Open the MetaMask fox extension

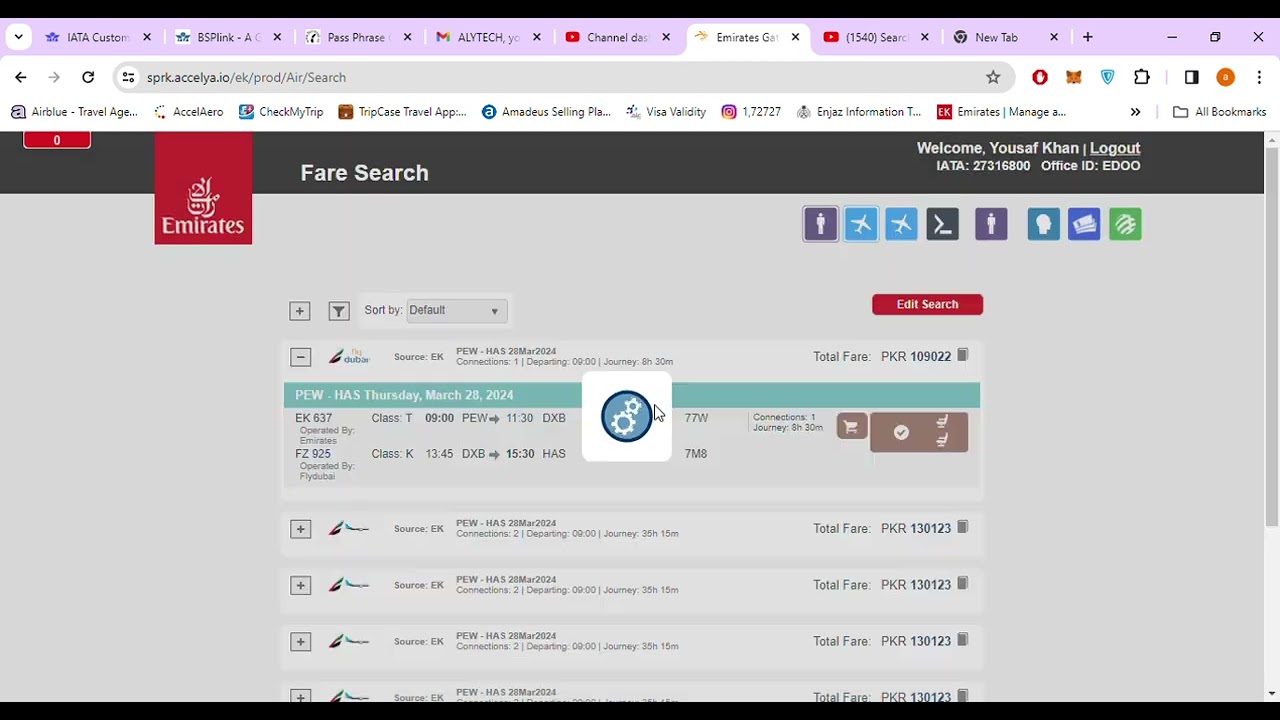click(1073, 77)
